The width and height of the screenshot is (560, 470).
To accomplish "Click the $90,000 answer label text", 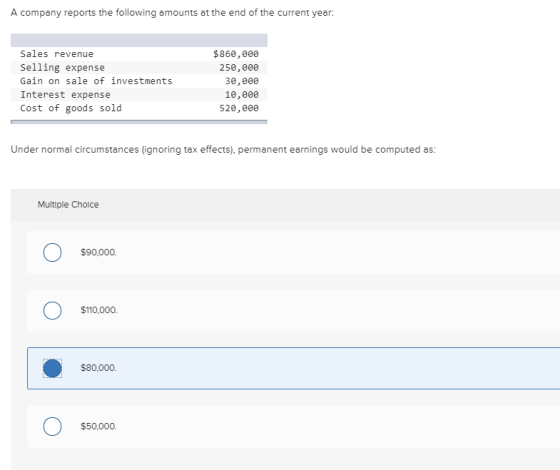I will tap(99, 252).
